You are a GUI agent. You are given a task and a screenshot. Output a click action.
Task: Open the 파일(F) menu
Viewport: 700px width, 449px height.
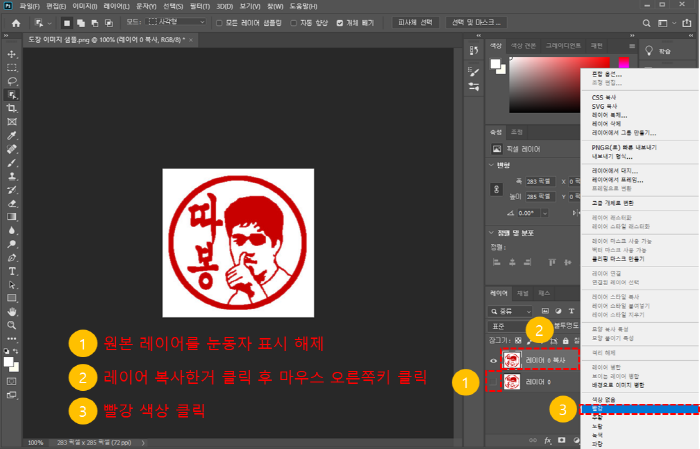tap(29, 6)
